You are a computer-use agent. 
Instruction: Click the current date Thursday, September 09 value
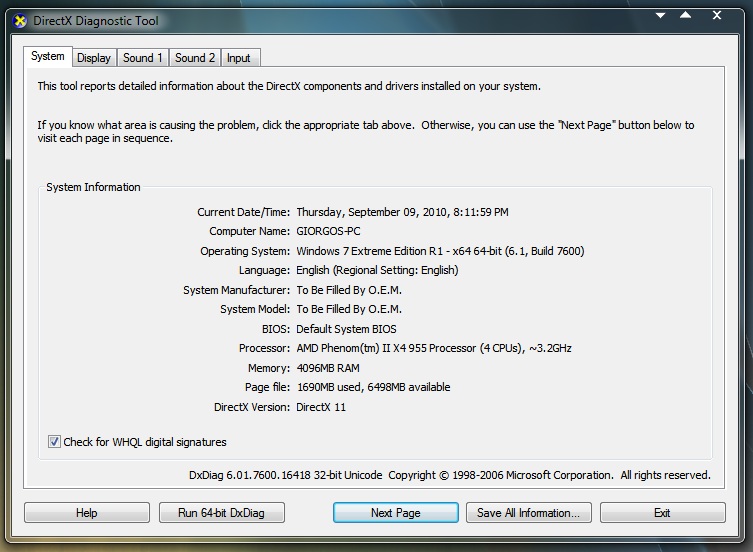tap(402, 212)
